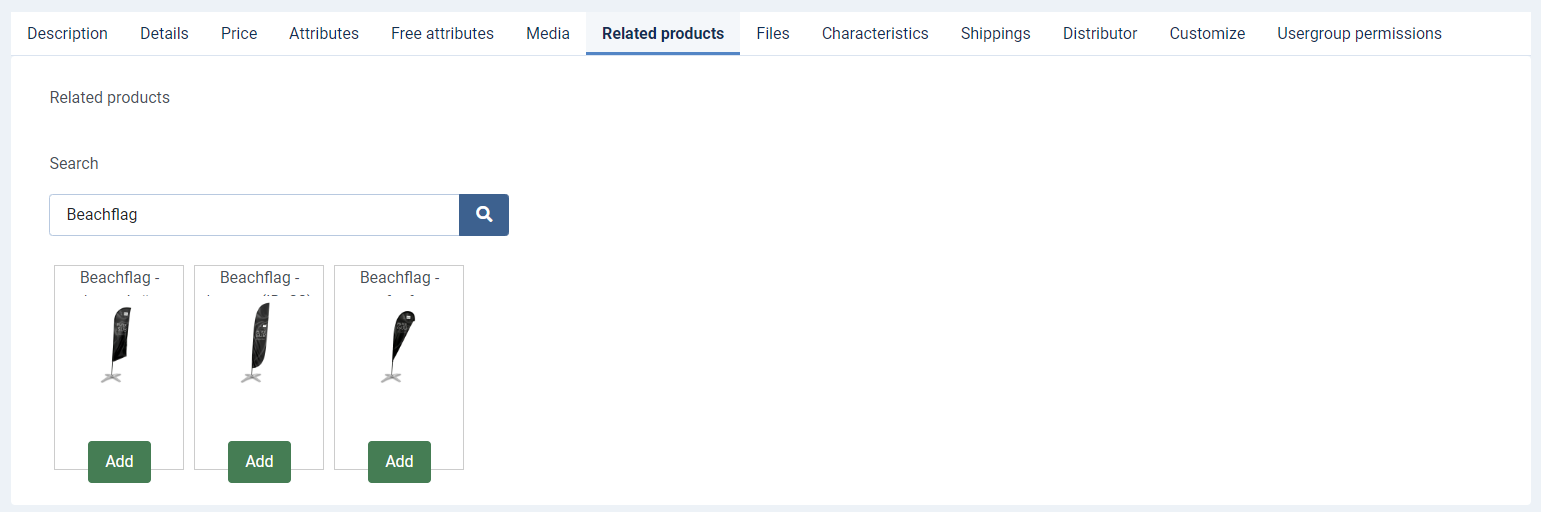The image size is (1541, 512).
Task: Open the Media tab
Action: click(548, 33)
